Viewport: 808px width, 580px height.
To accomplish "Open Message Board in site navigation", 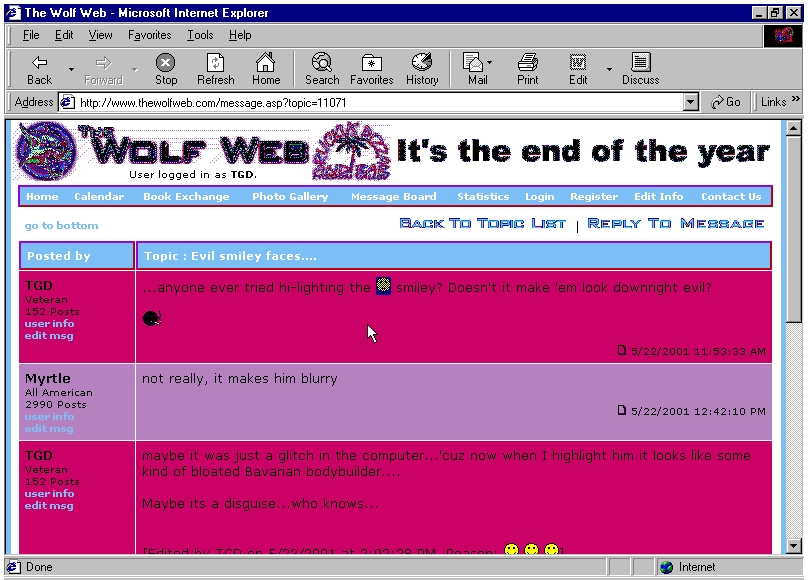I will 393,197.
